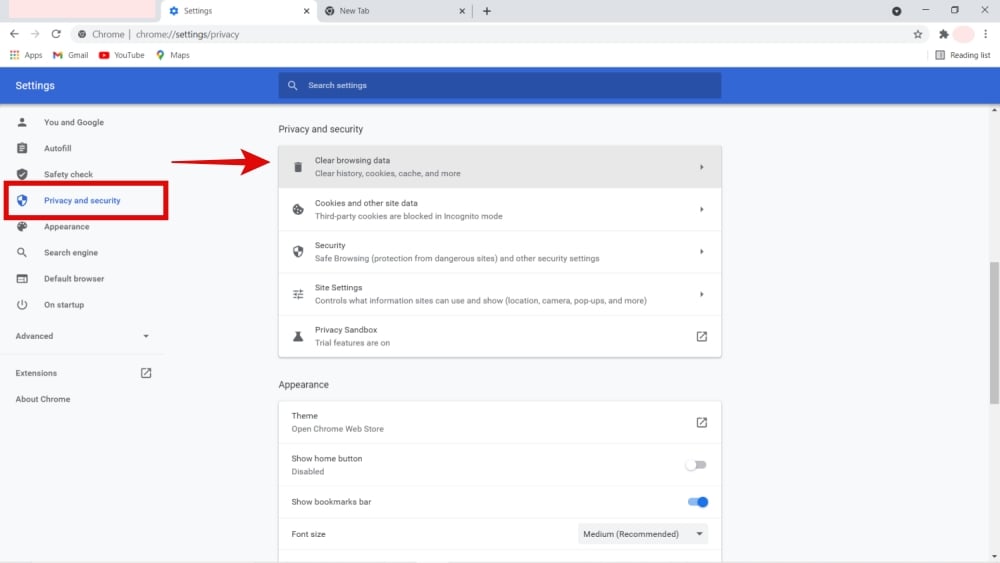Close the Settings tab
This screenshot has height=563, width=1000.
coord(306,11)
